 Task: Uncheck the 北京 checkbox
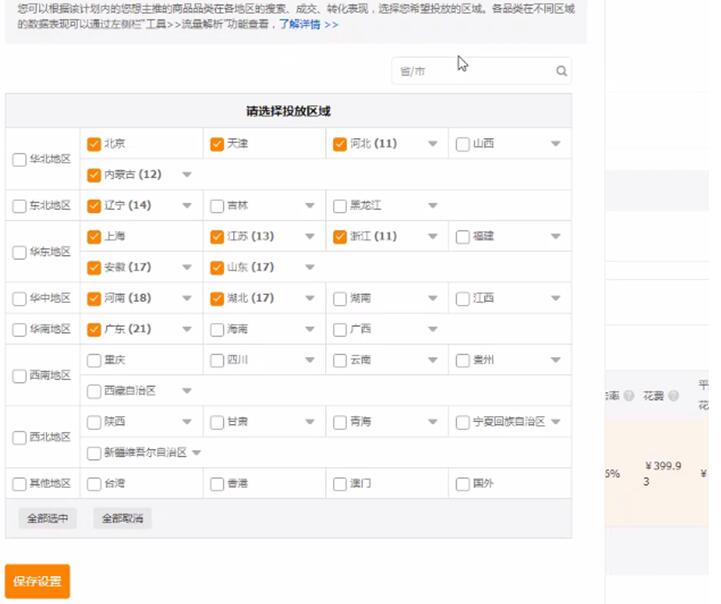pos(94,144)
